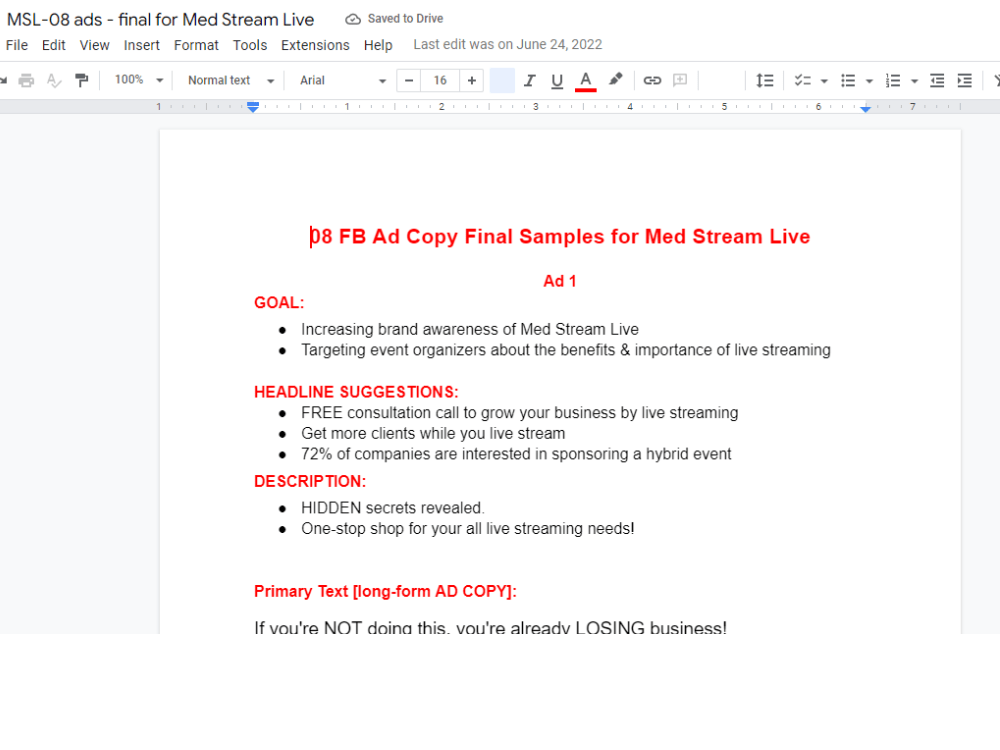The image size is (1000, 750).
Task: Open the View menu
Action: pyautogui.click(x=94, y=45)
